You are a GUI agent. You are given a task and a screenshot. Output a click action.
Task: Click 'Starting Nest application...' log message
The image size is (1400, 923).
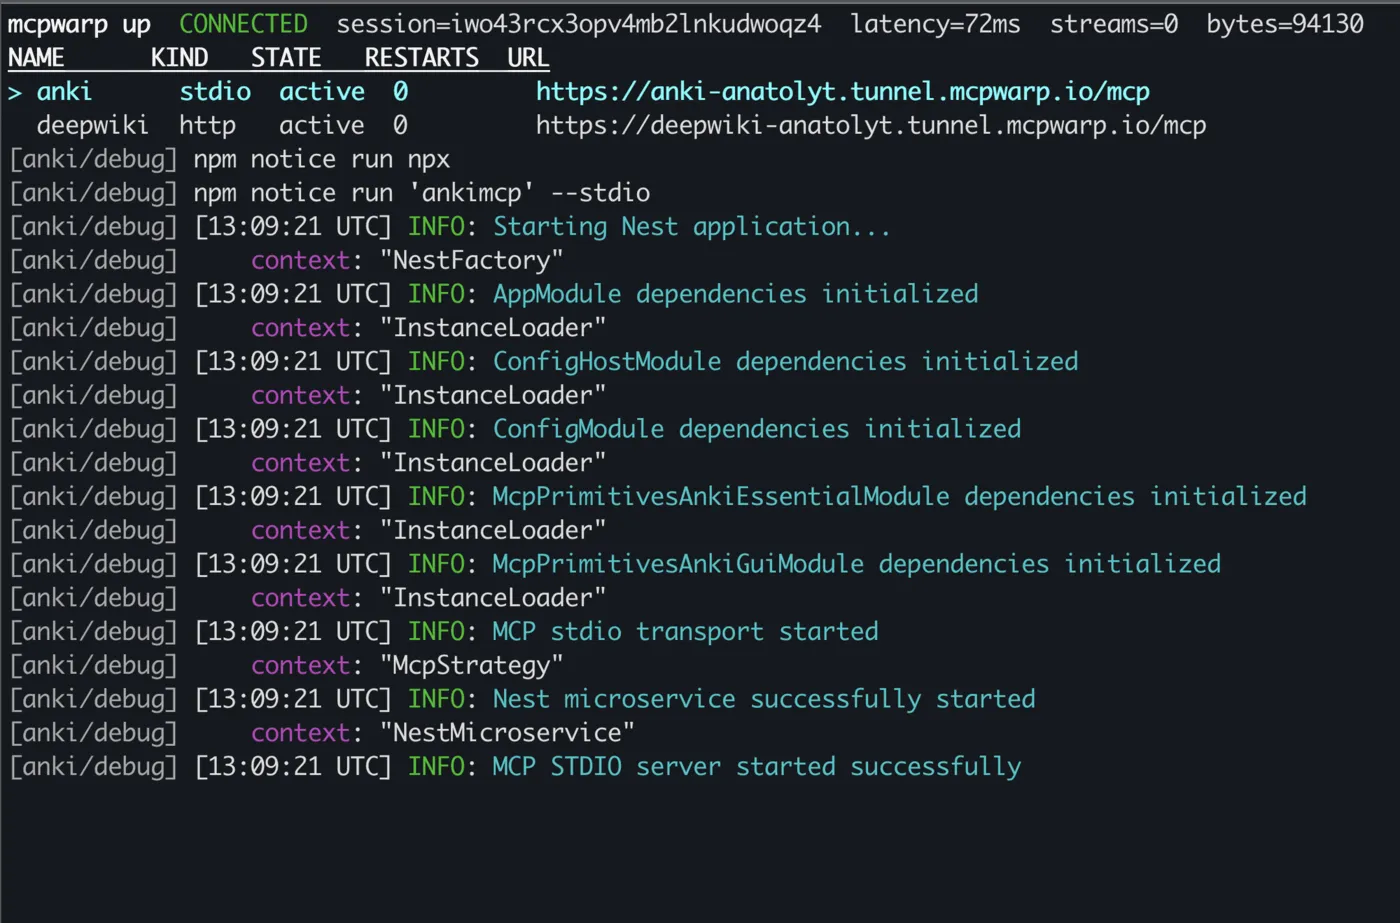point(691,227)
